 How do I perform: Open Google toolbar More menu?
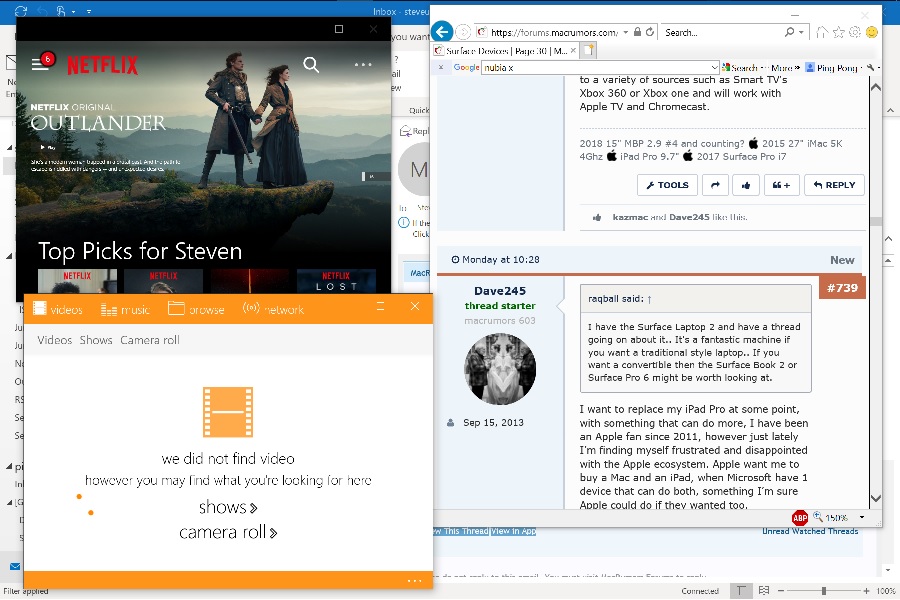(x=785, y=68)
